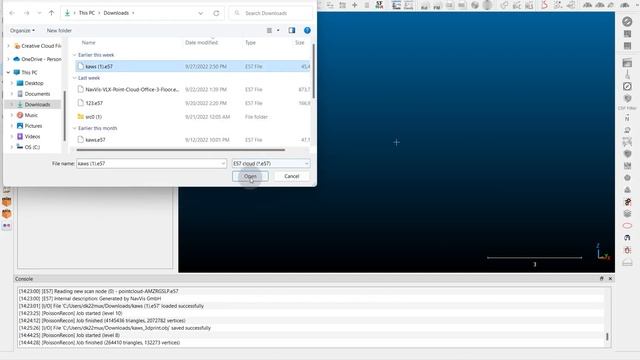Open recent locations dropdown arrow

[39, 13]
